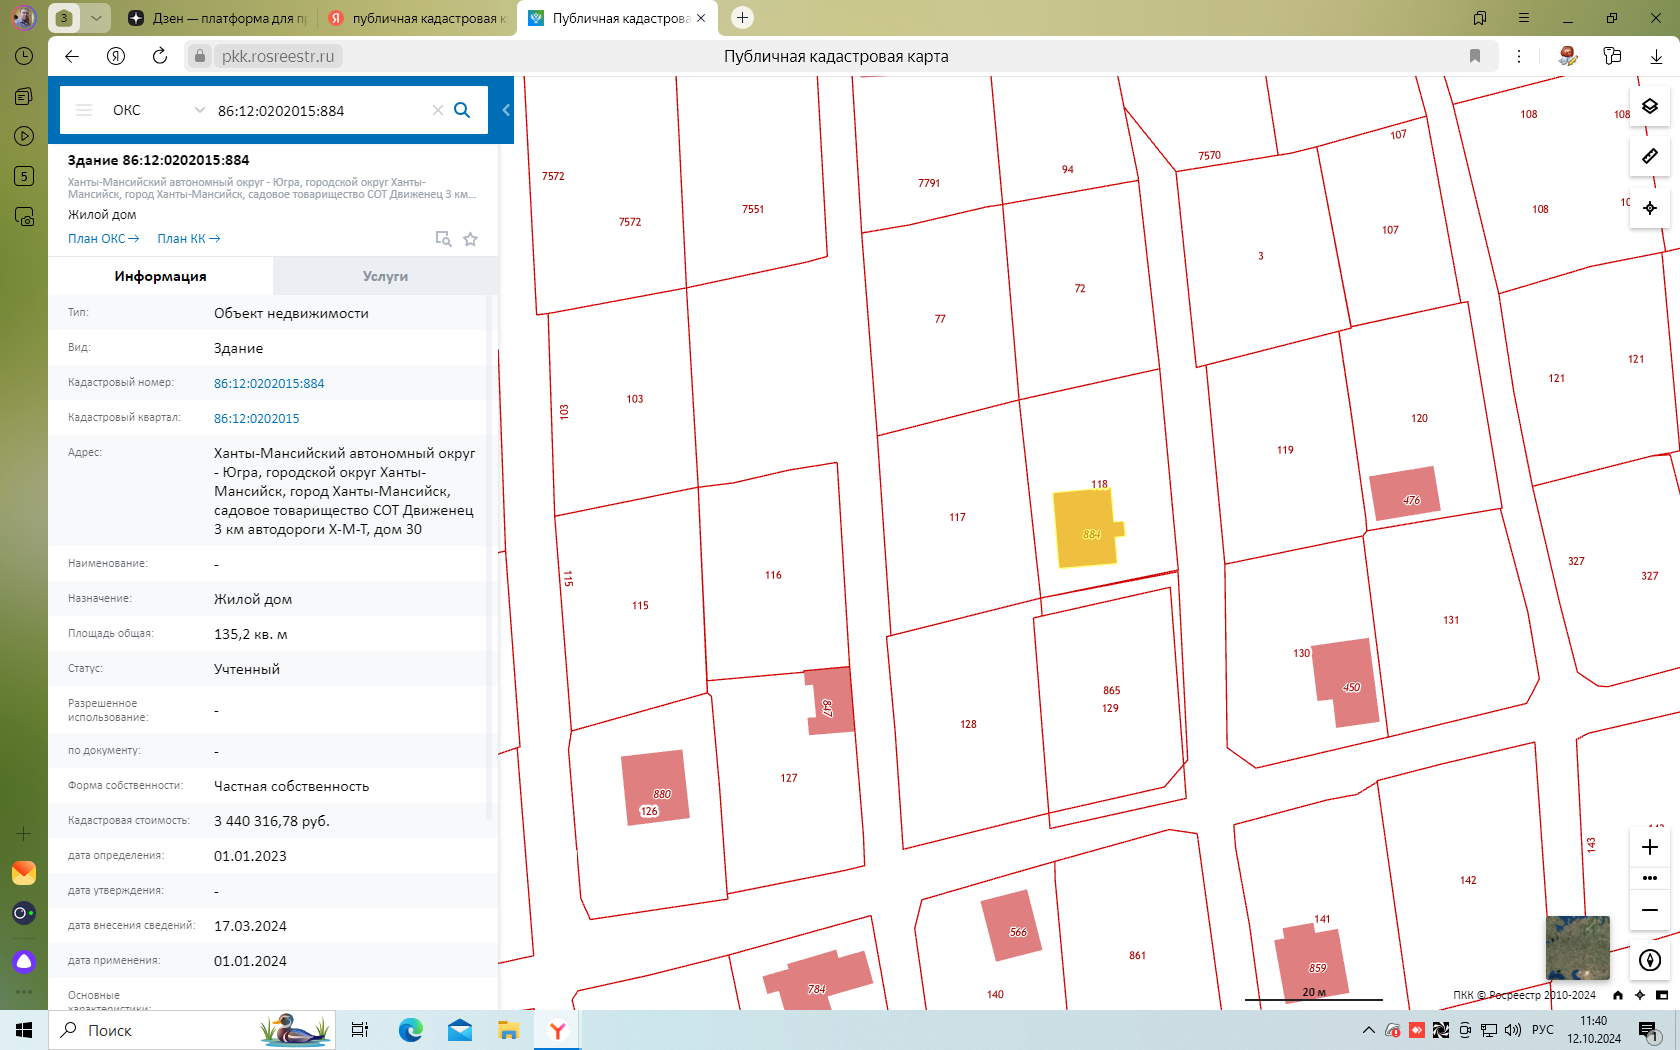Screen dimensions: 1680x1050
Task: Zoom in on the map
Action: [x=1650, y=847]
